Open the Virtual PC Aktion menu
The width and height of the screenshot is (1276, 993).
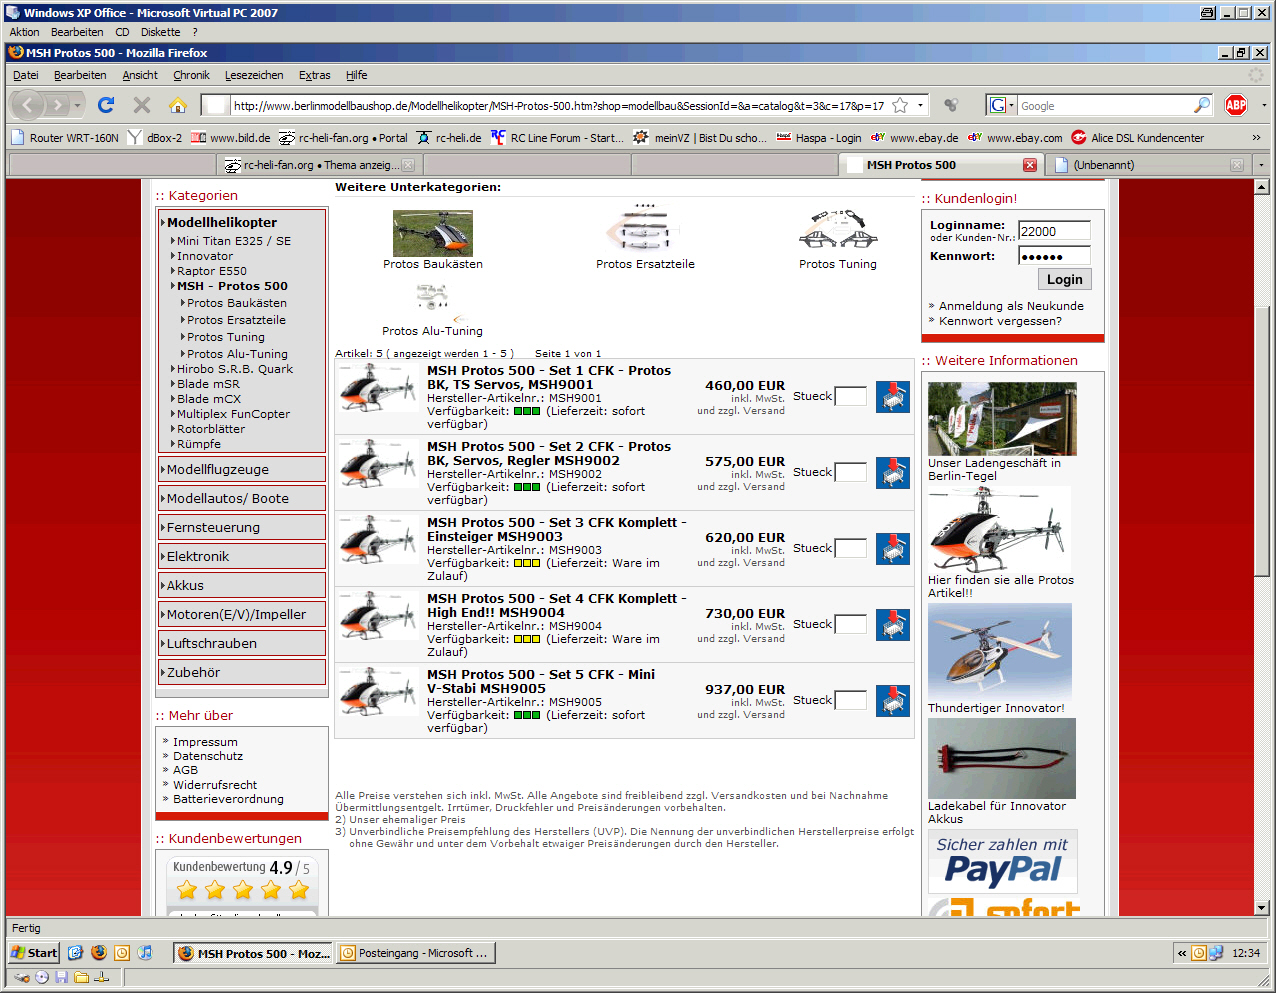tap(24, 32)
